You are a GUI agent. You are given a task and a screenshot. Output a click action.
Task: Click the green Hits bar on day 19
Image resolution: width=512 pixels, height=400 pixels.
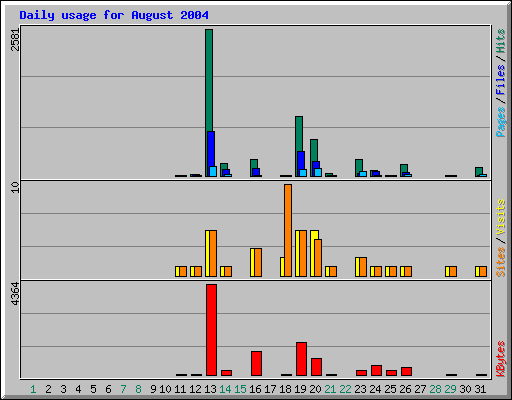coord(299,134)
